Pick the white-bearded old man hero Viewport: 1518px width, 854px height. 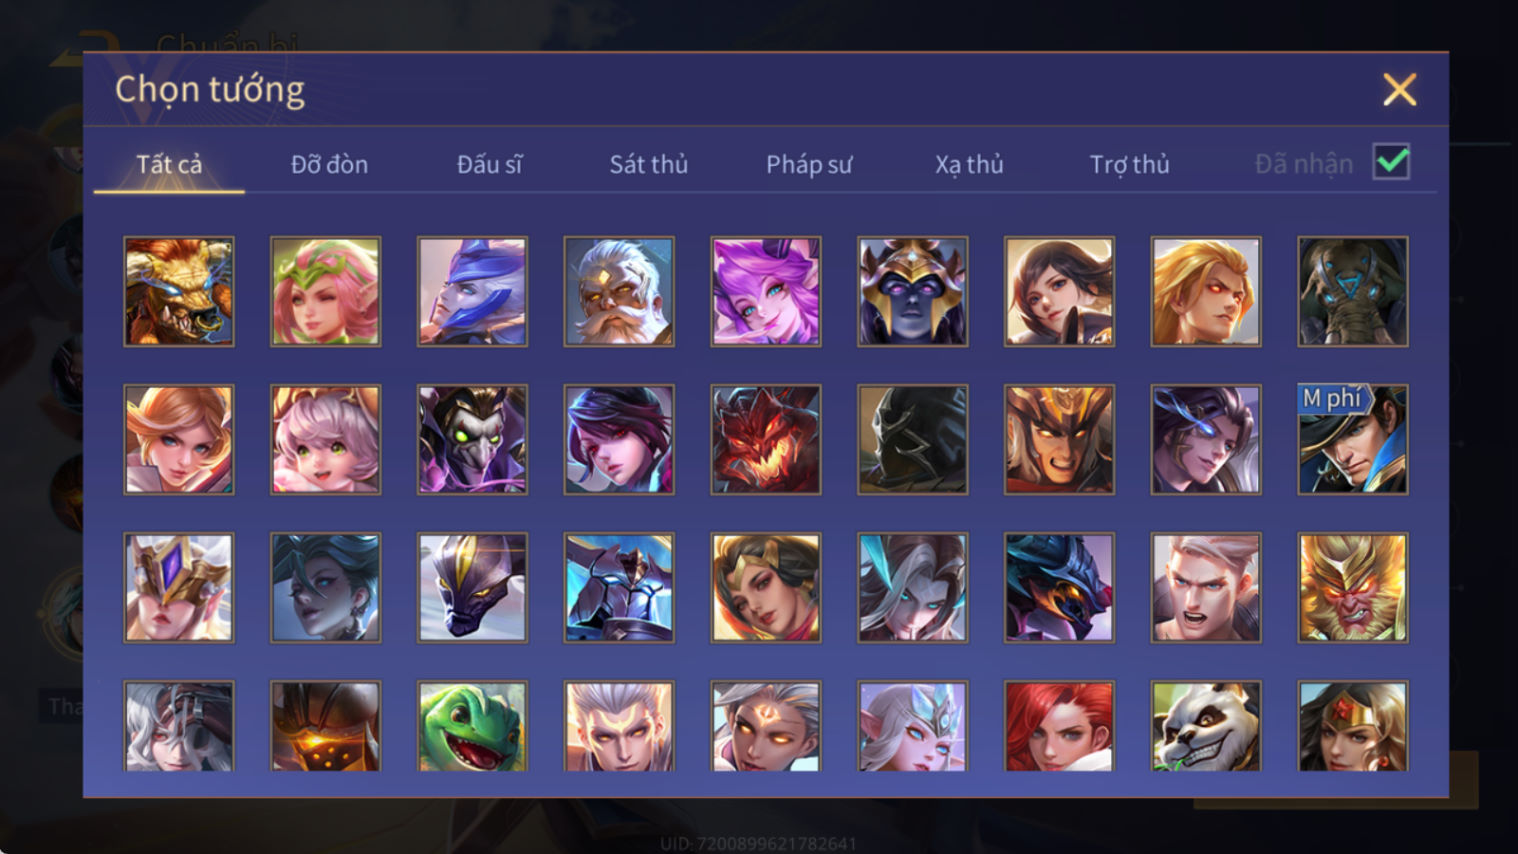point(619,292)
